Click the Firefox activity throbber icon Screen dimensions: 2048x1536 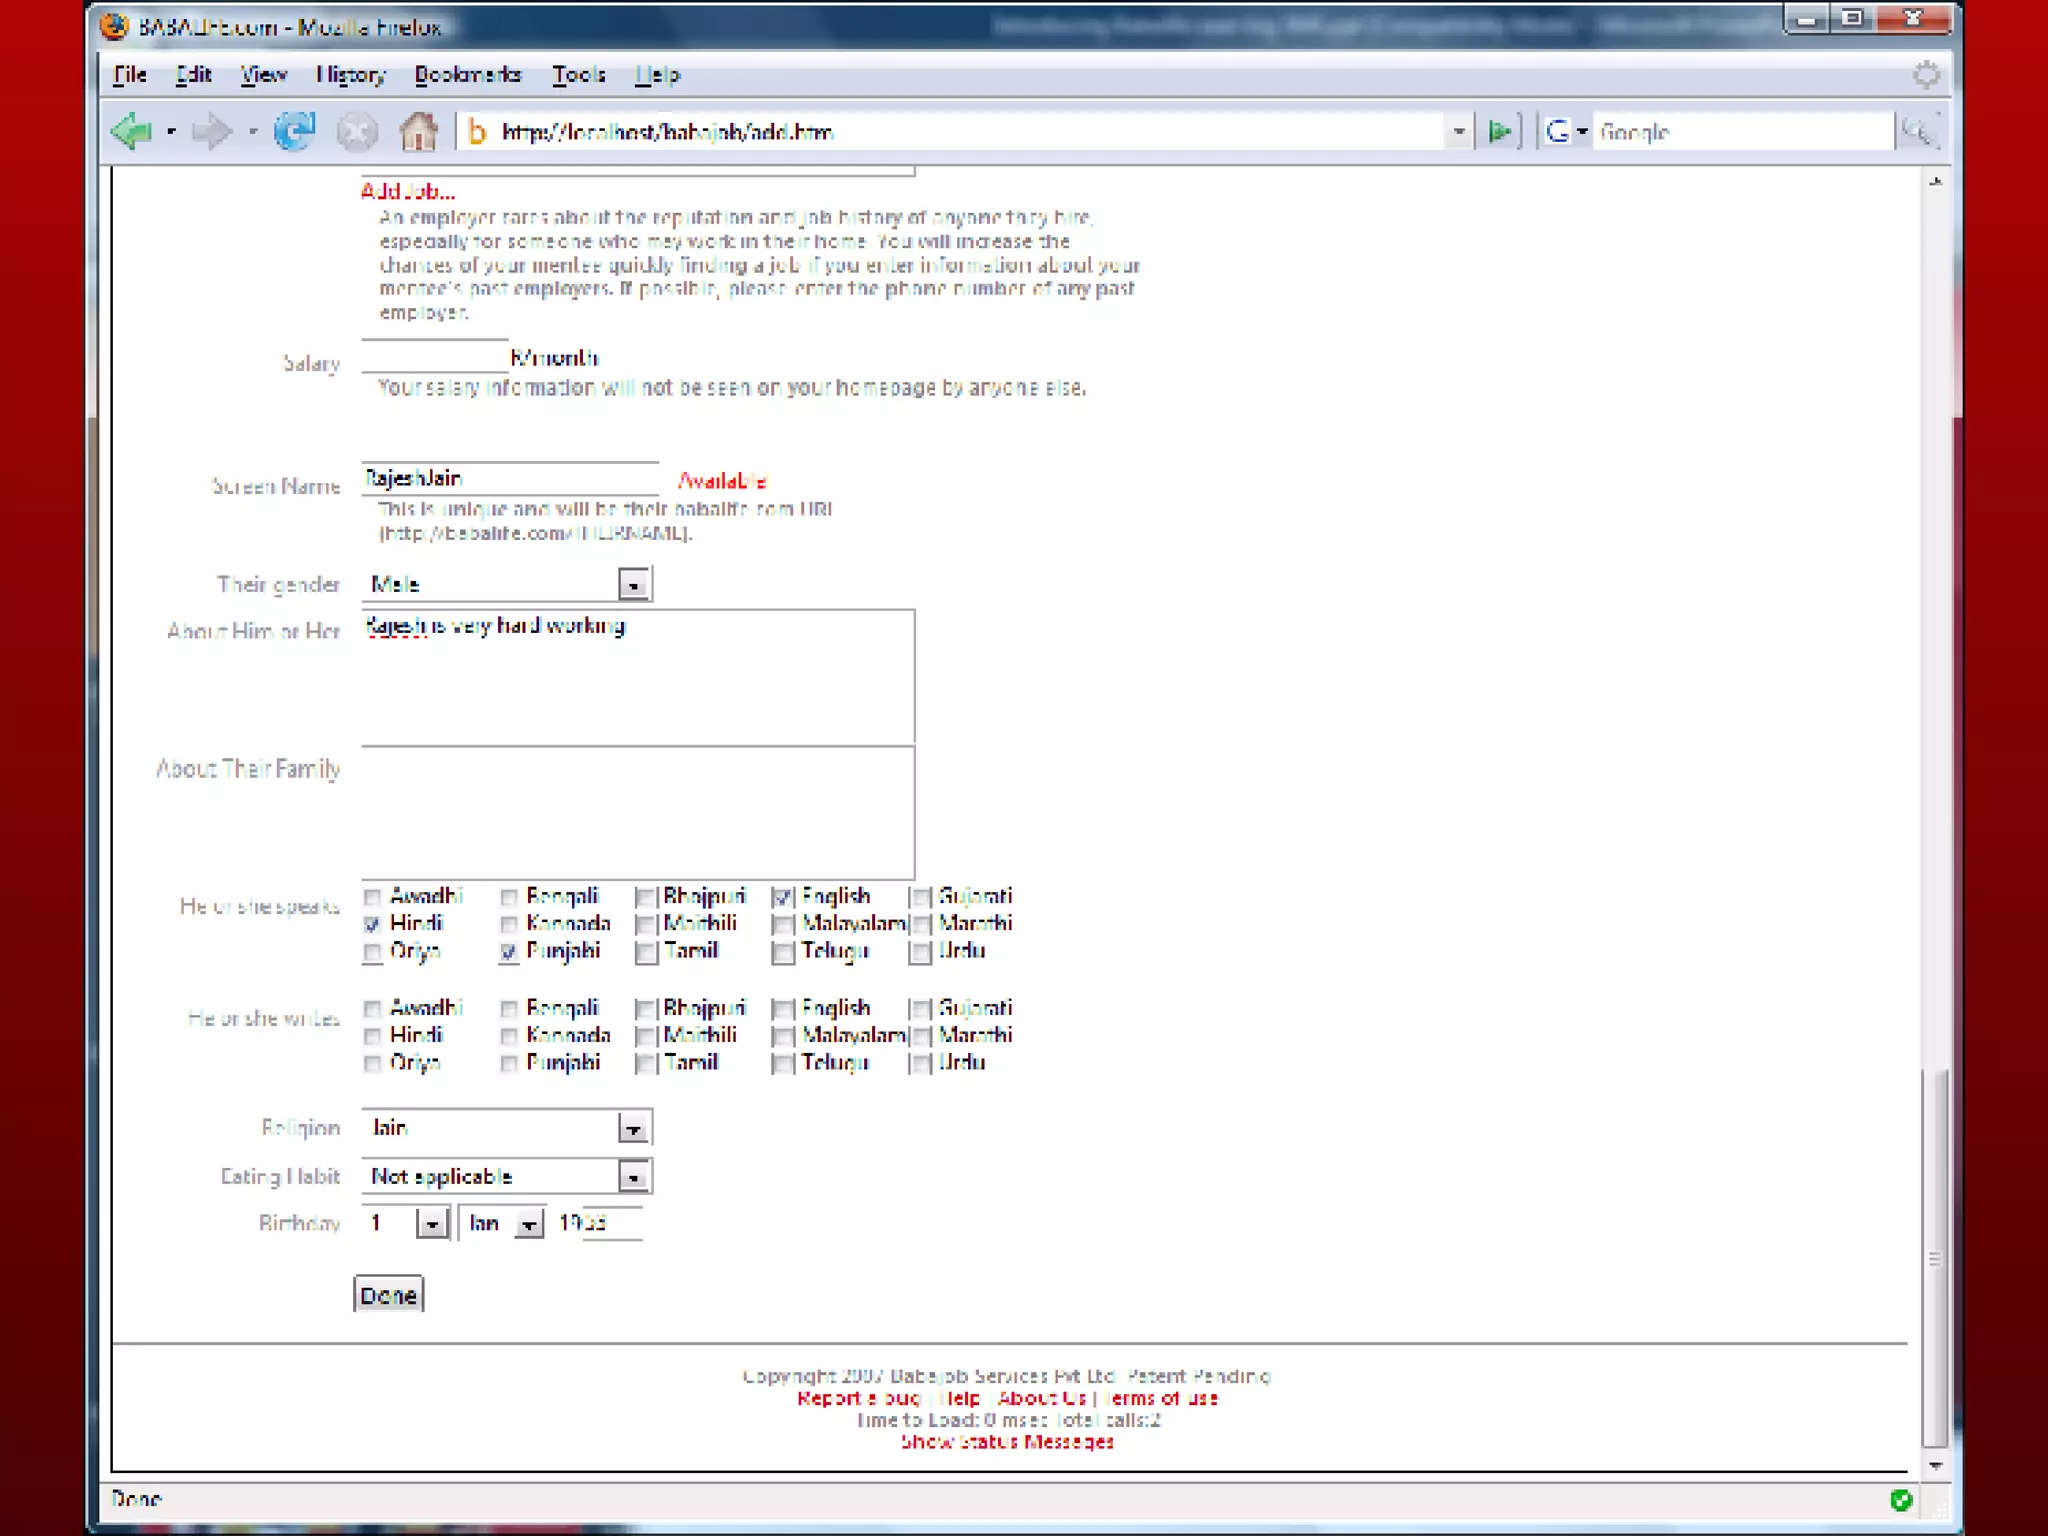click(1926, 75)
